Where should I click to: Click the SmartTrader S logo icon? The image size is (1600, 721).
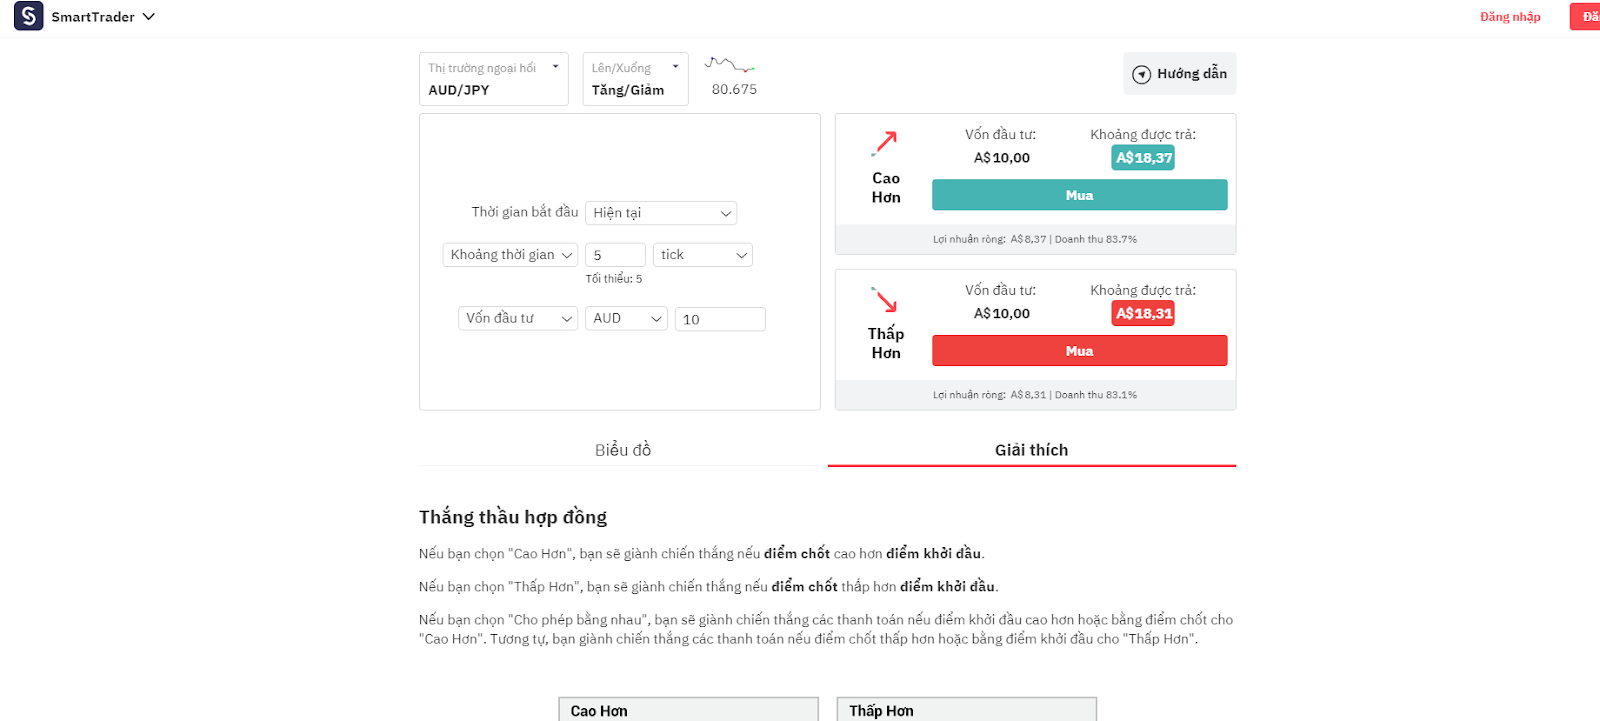point(28,16)
